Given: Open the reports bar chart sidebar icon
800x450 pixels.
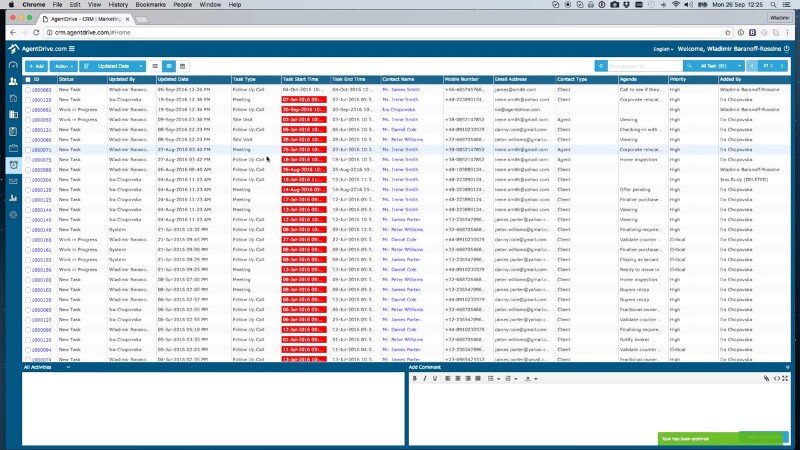Looking at the screenshot, I should point(13,198).
